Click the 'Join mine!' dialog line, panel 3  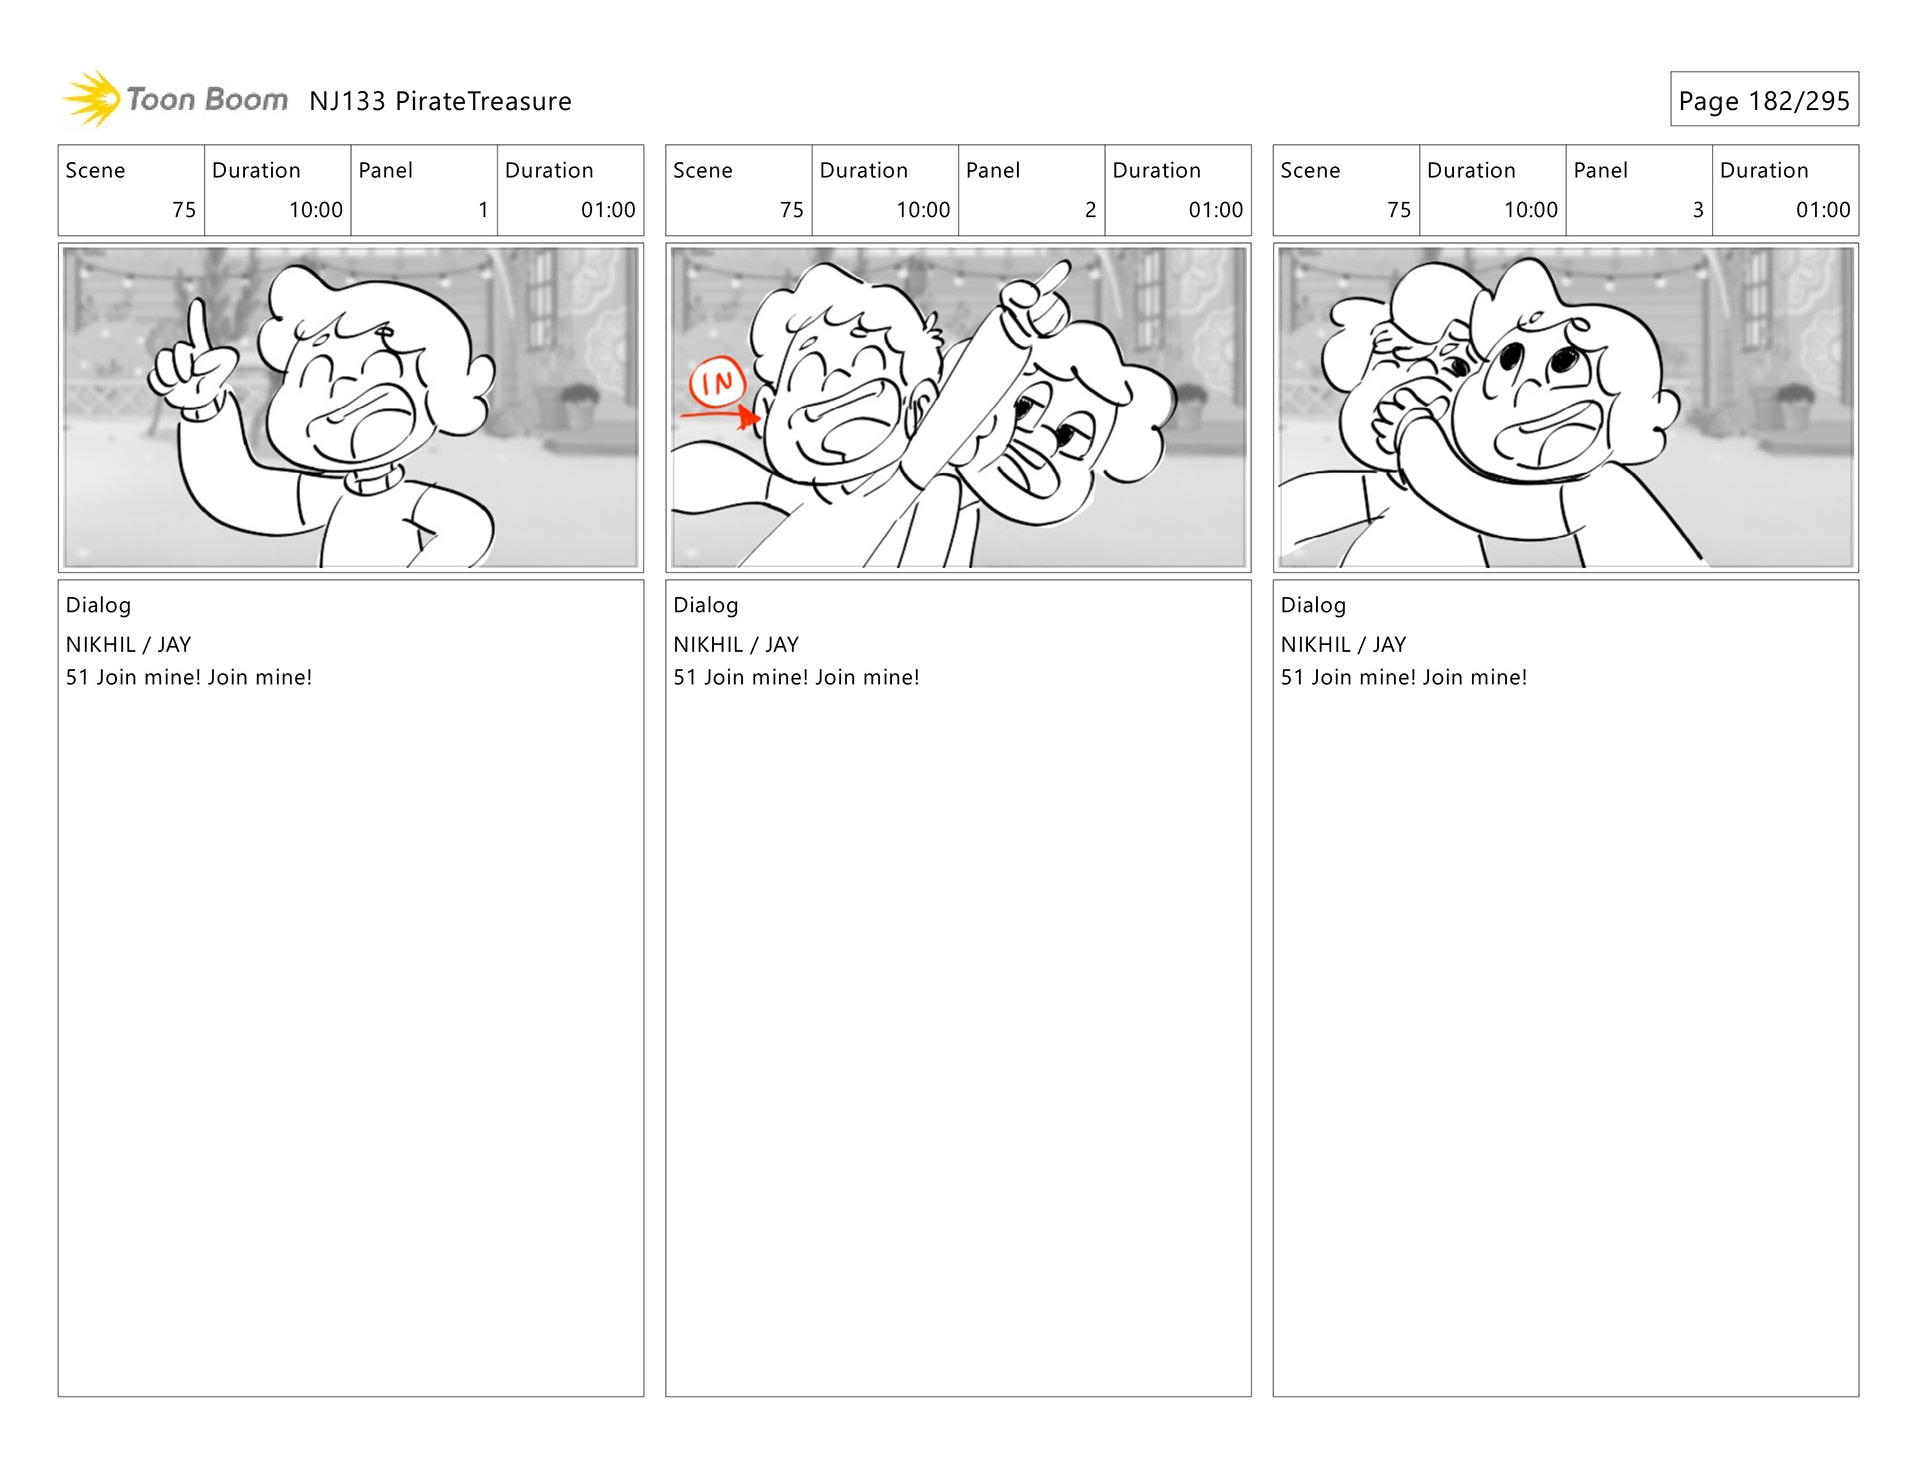(x=1404, y=677)
